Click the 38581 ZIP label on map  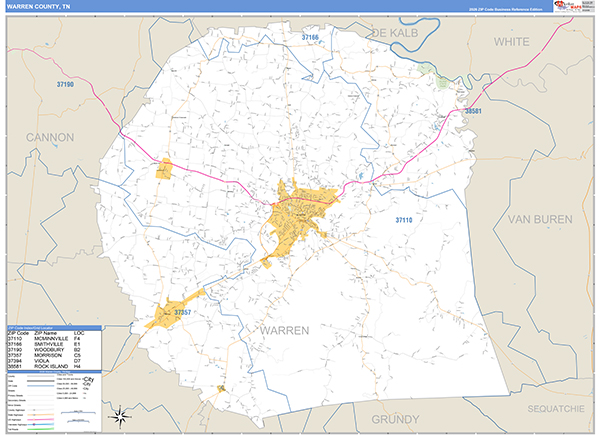pyautogui.click(x=473, y=111)
